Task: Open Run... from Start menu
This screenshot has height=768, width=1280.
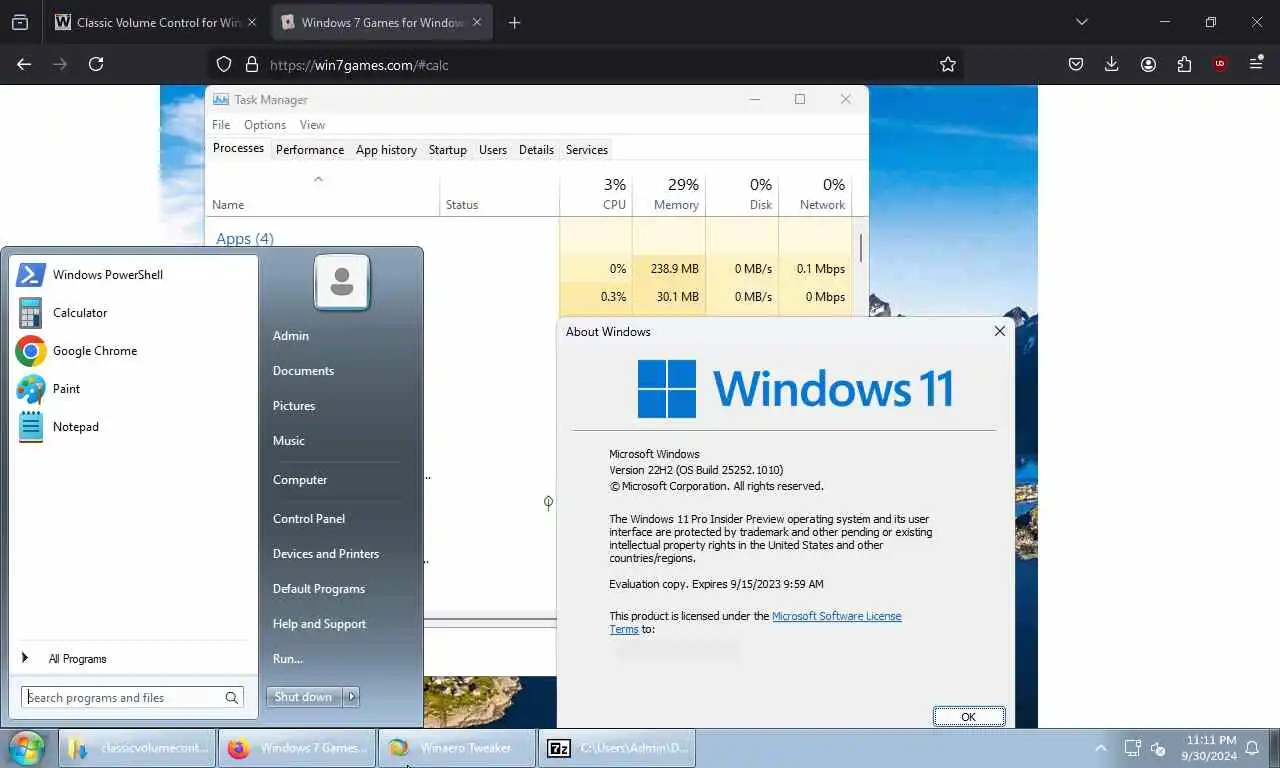Action: 288,659
